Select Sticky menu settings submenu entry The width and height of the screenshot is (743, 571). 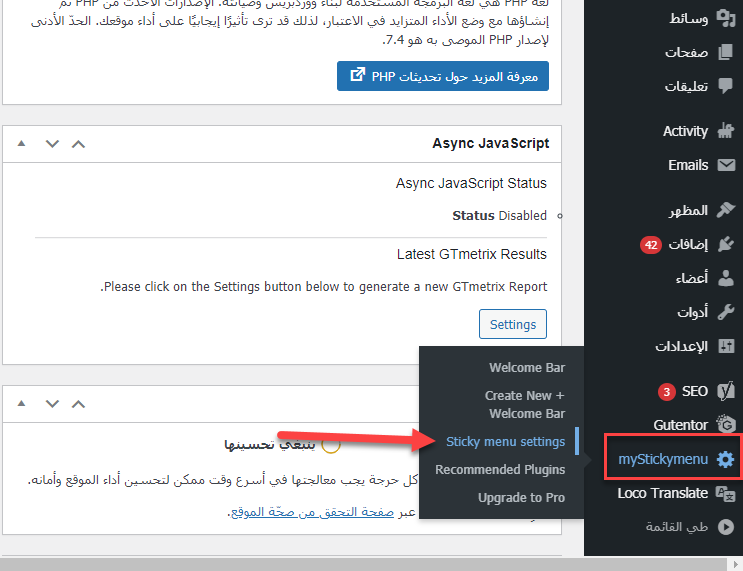(506, 442)
